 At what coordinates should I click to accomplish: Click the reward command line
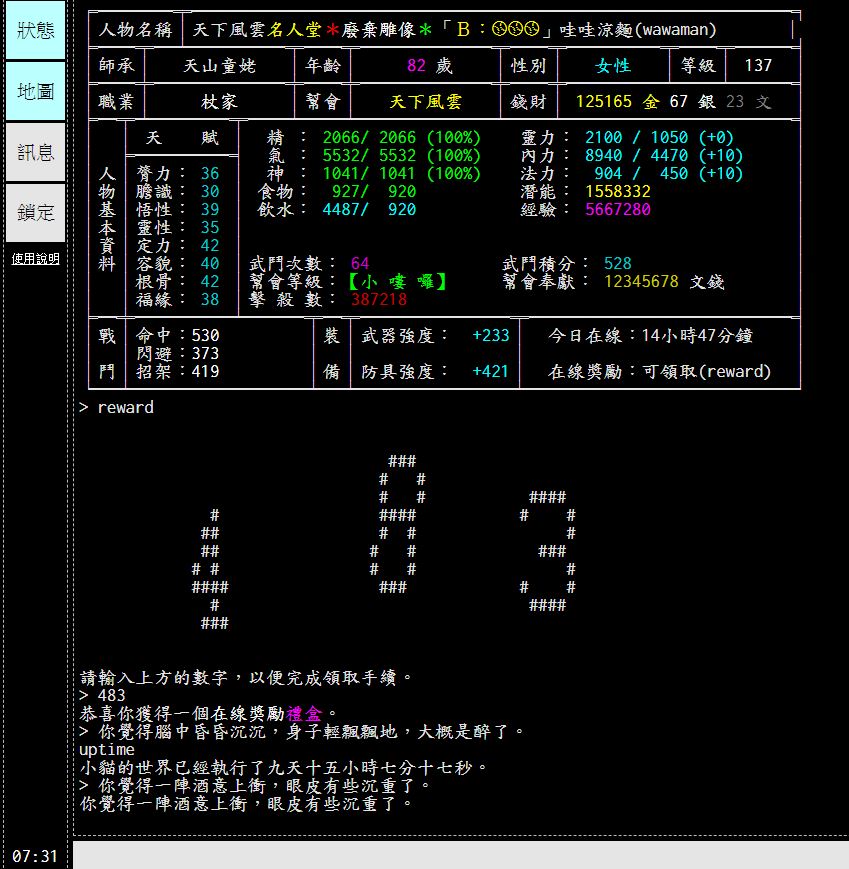(x=116, y=407)
